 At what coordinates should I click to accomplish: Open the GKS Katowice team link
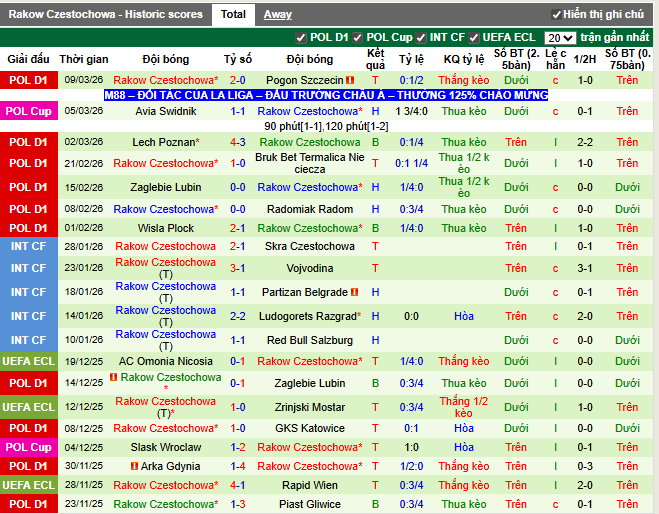pos(310,428)
